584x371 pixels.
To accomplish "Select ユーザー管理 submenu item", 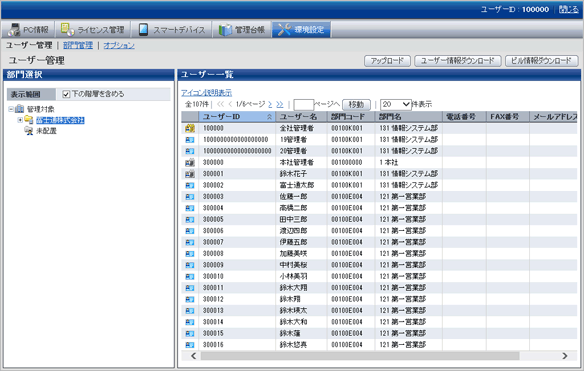I will click(29, 45).
